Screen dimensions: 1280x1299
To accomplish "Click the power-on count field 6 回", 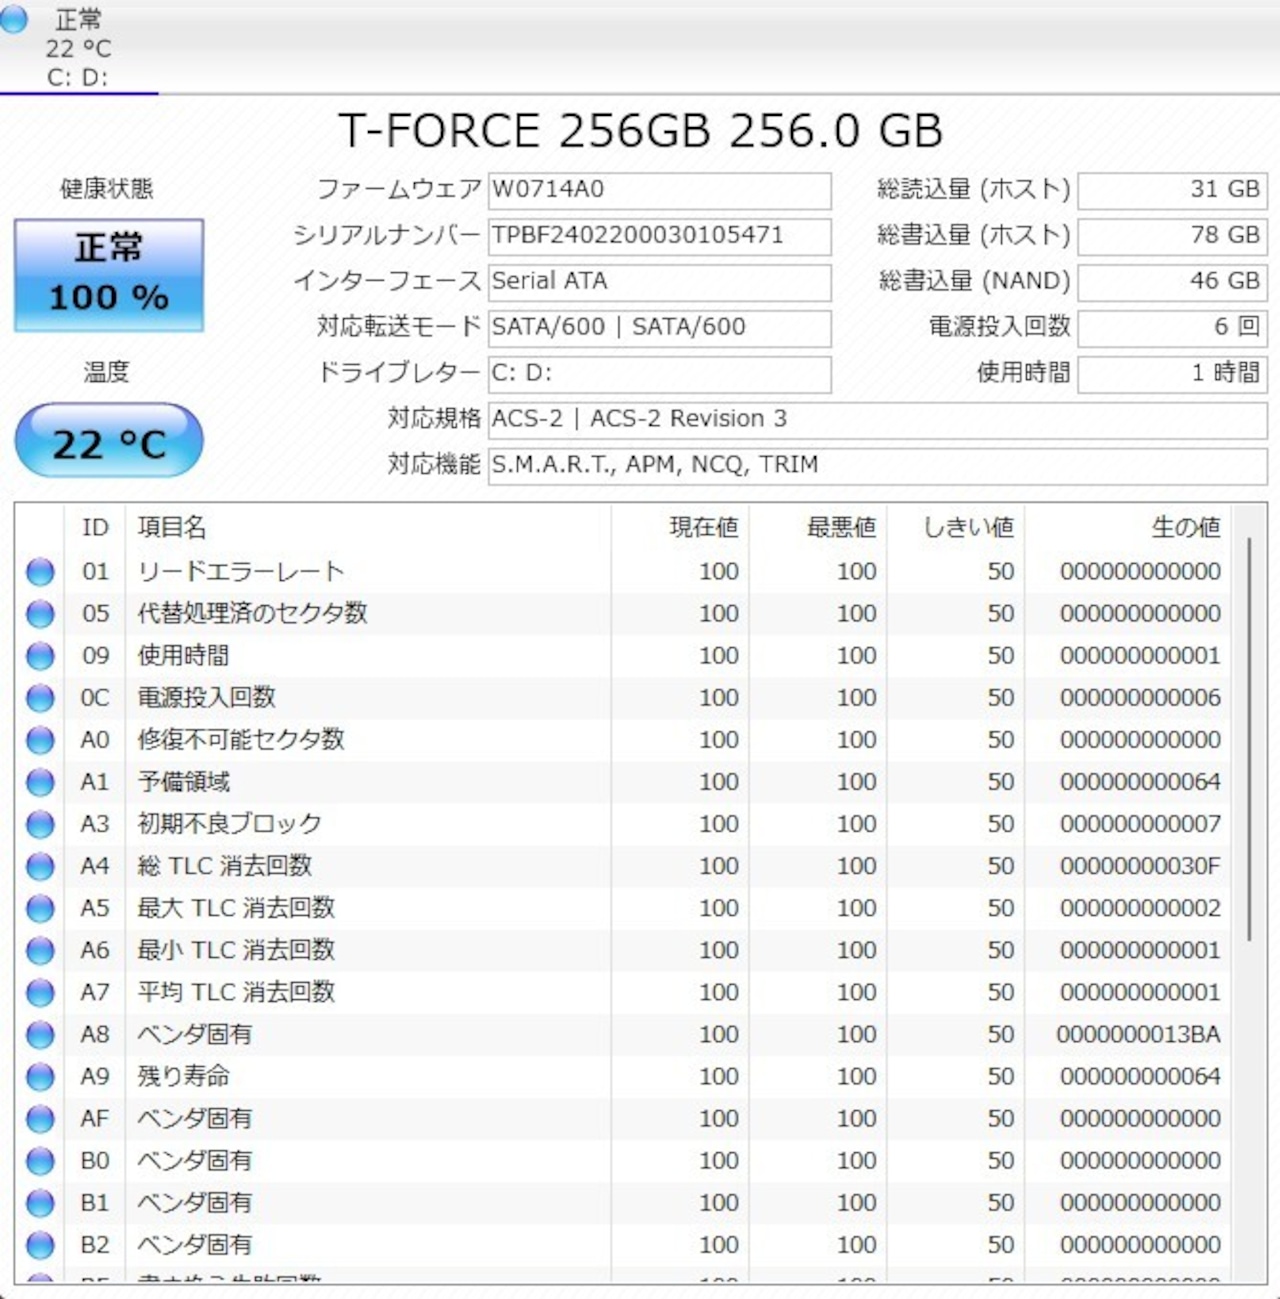I will (1173, 328).
